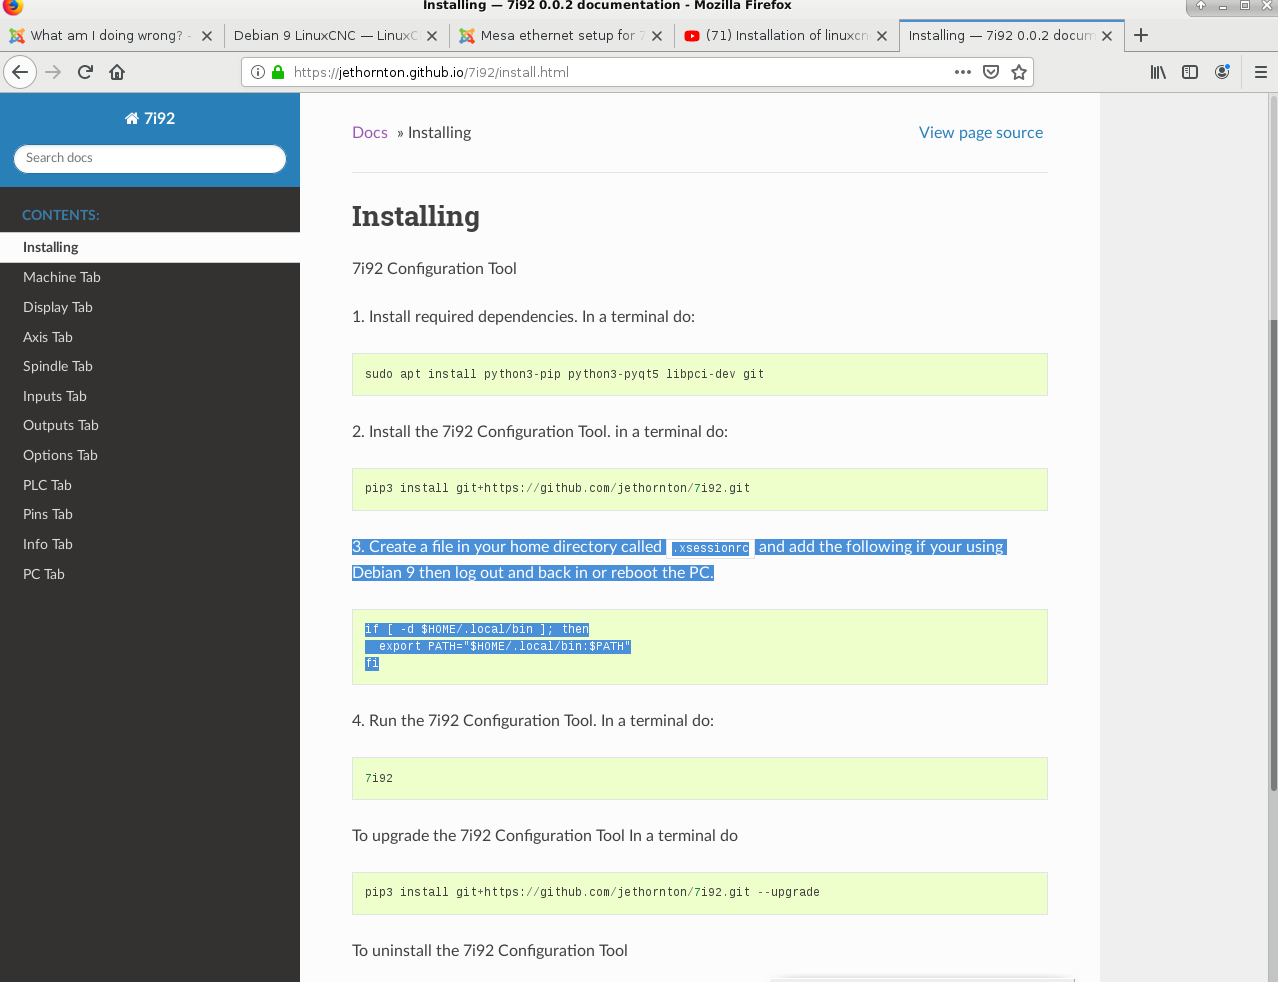Close the Mesa ethernet setup tab
This screenshot has width=1278, height=982.
[657, 36]
